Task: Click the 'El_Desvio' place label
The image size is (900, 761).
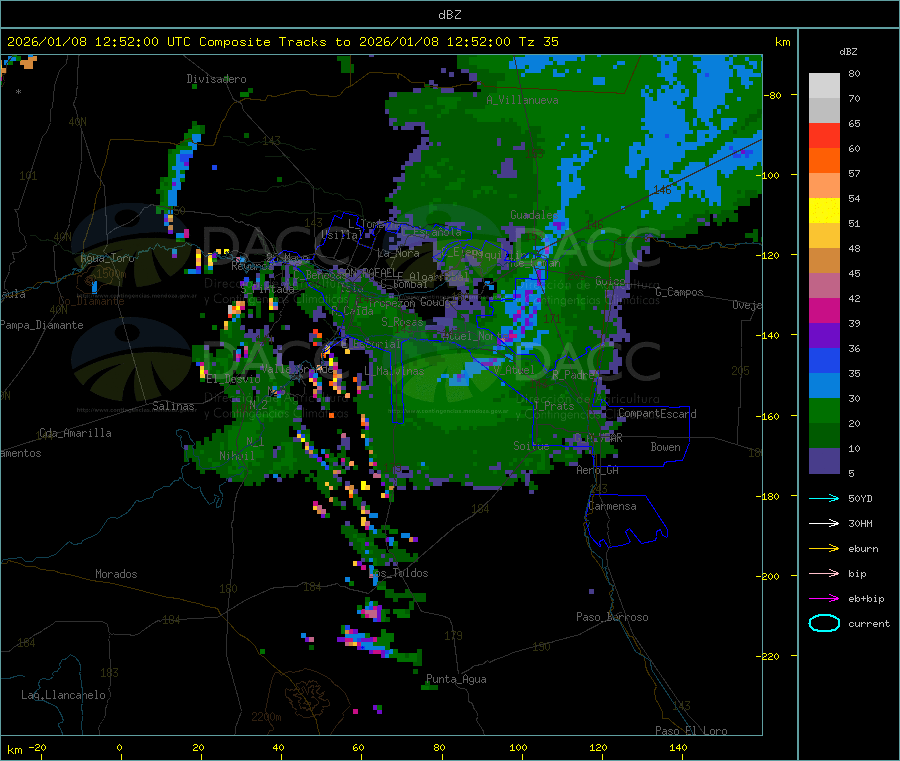Action: pos(233,379)
